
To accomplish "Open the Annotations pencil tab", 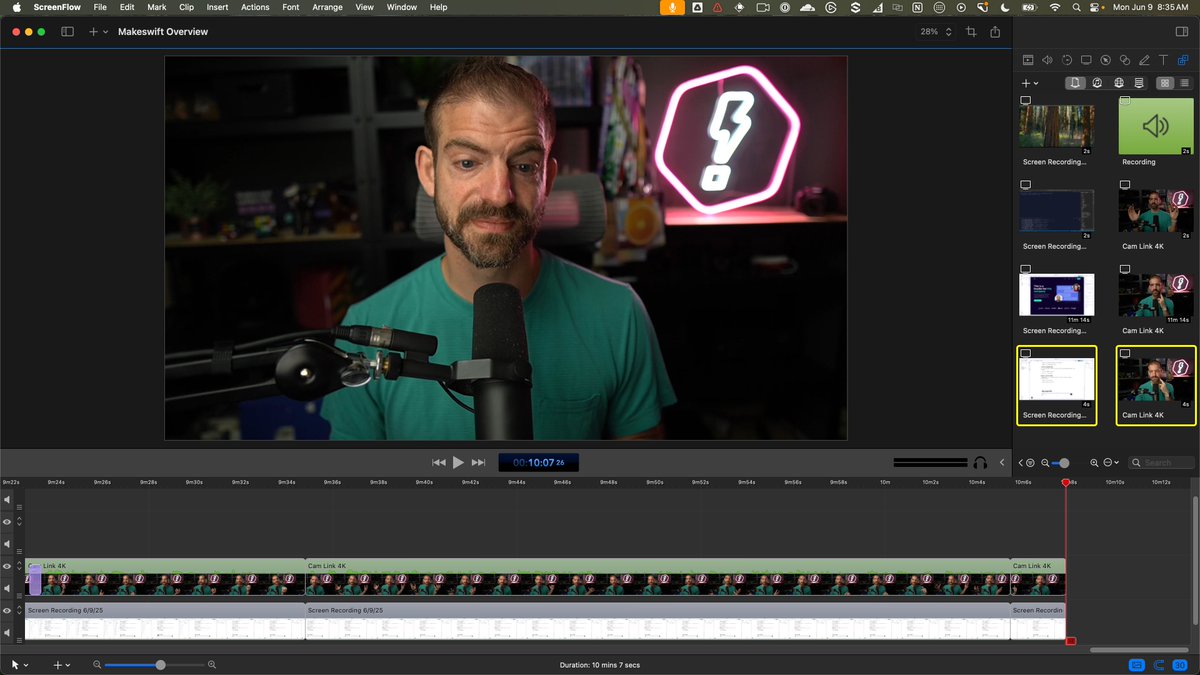I will 1144,60.
